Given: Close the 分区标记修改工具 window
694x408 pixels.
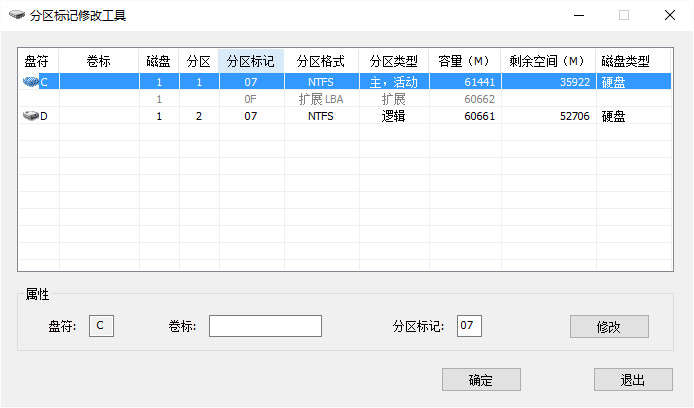Looking at the screenshot, I should click(670, 15).
